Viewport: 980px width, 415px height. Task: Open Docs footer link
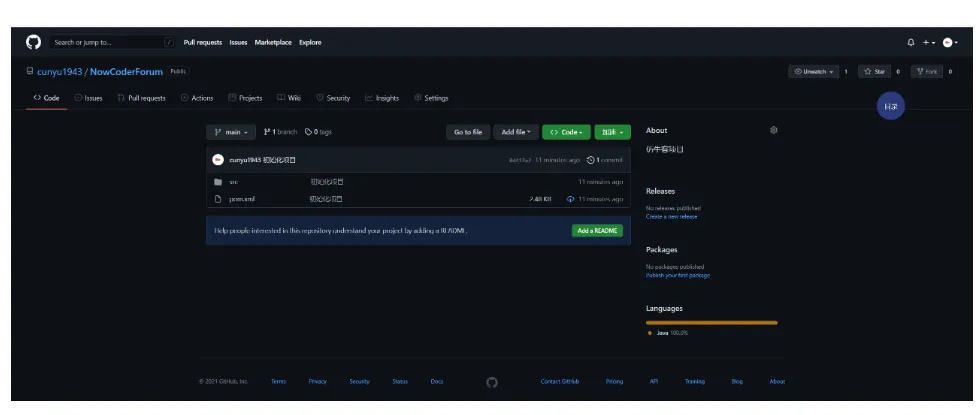click(x=437, y=381)
